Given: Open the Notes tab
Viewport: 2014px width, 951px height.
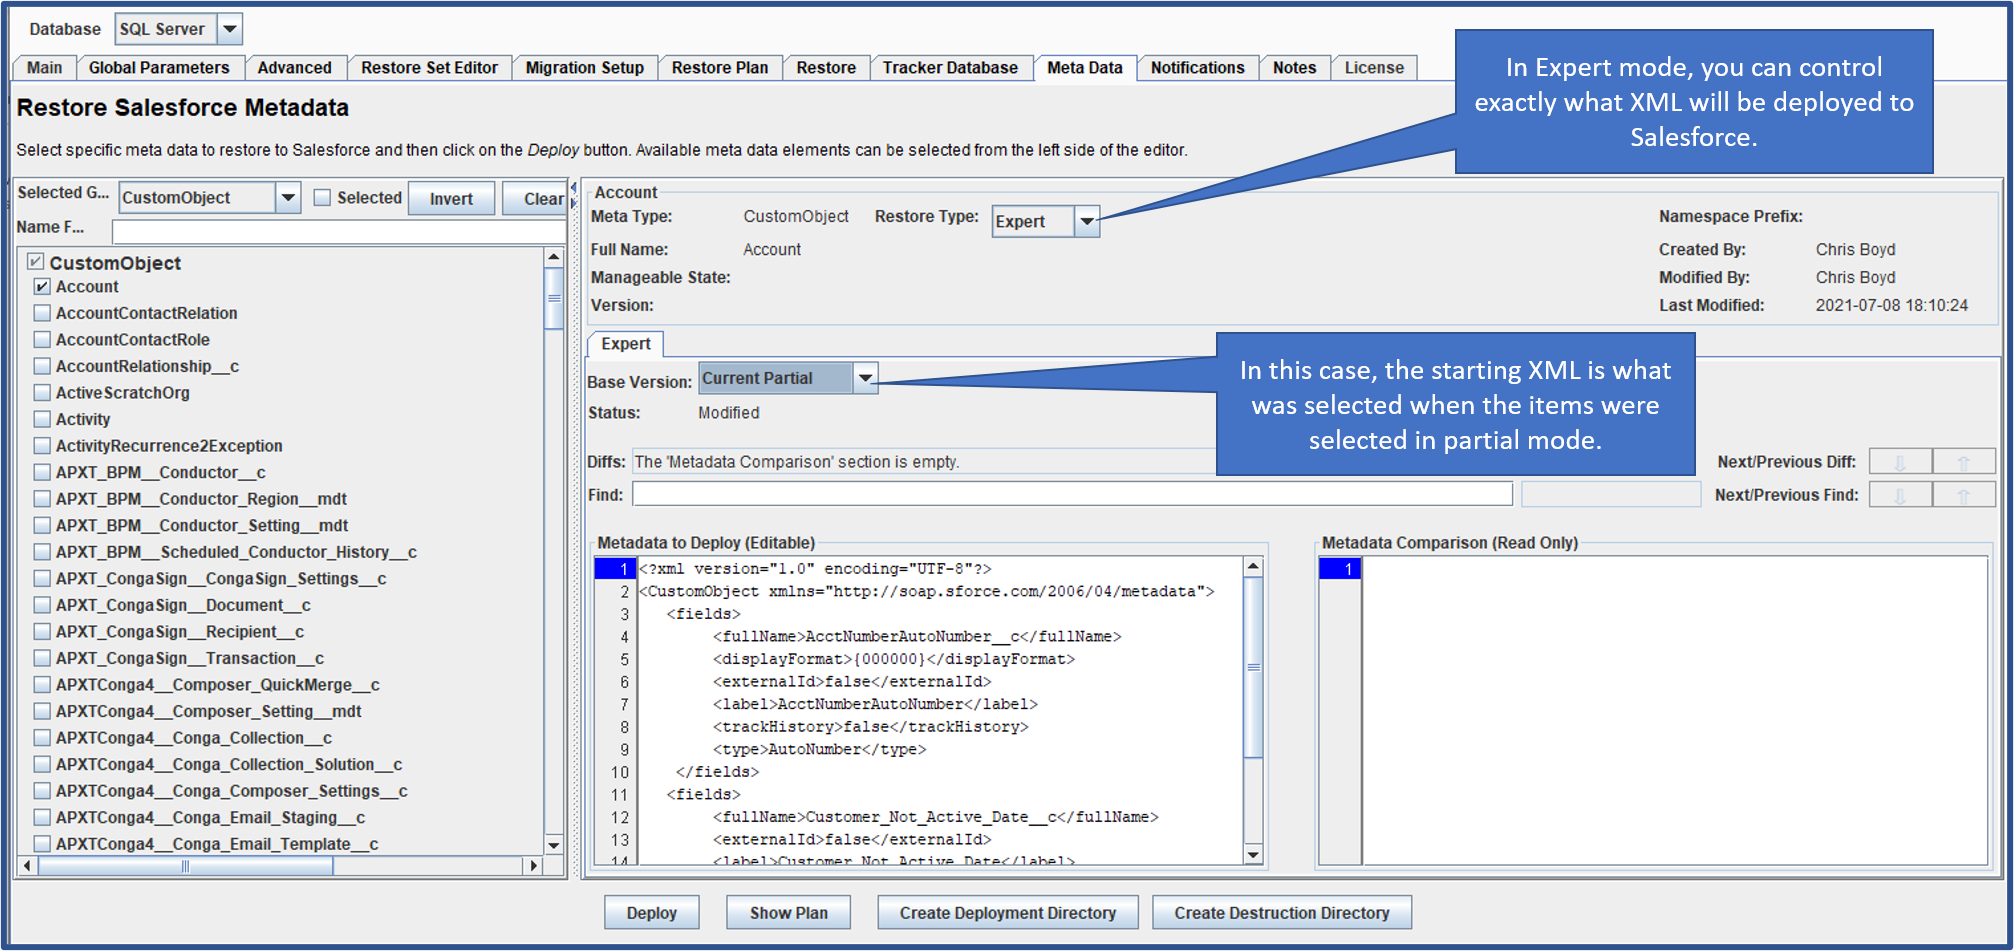Looking at the screenshot, I should coord(1295,68).
